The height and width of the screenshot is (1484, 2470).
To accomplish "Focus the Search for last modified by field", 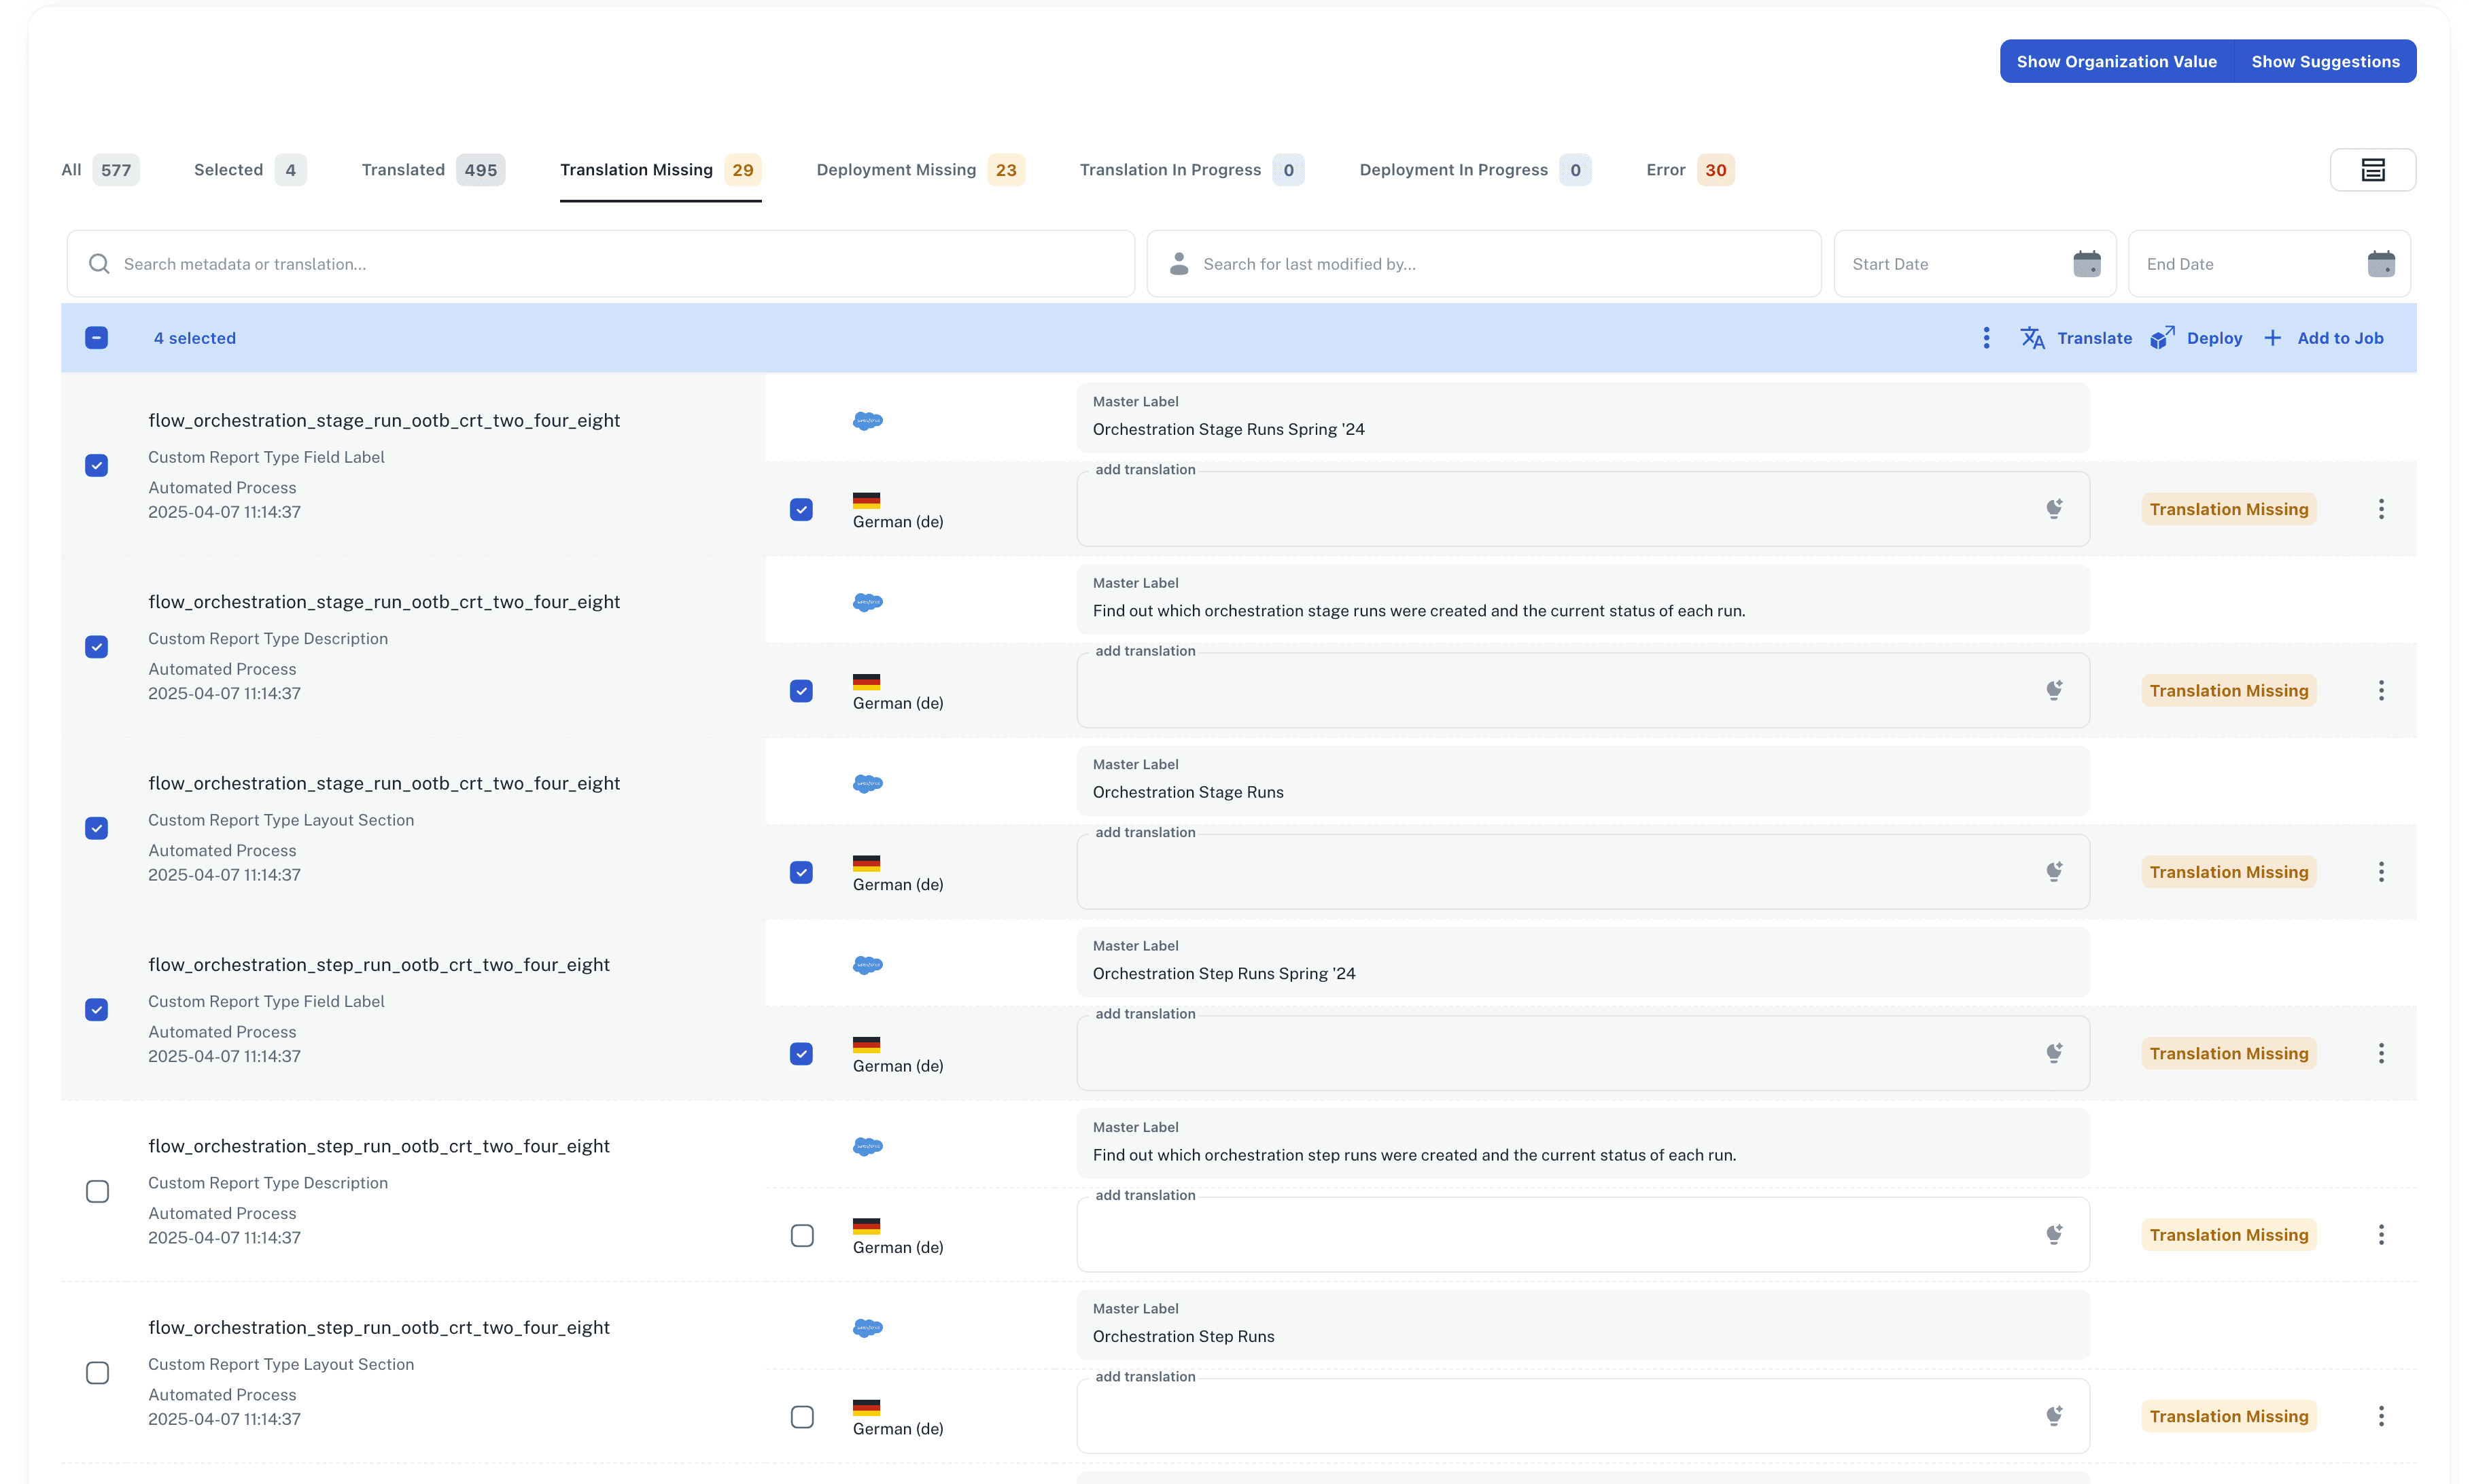I will tap(1484, 264).
